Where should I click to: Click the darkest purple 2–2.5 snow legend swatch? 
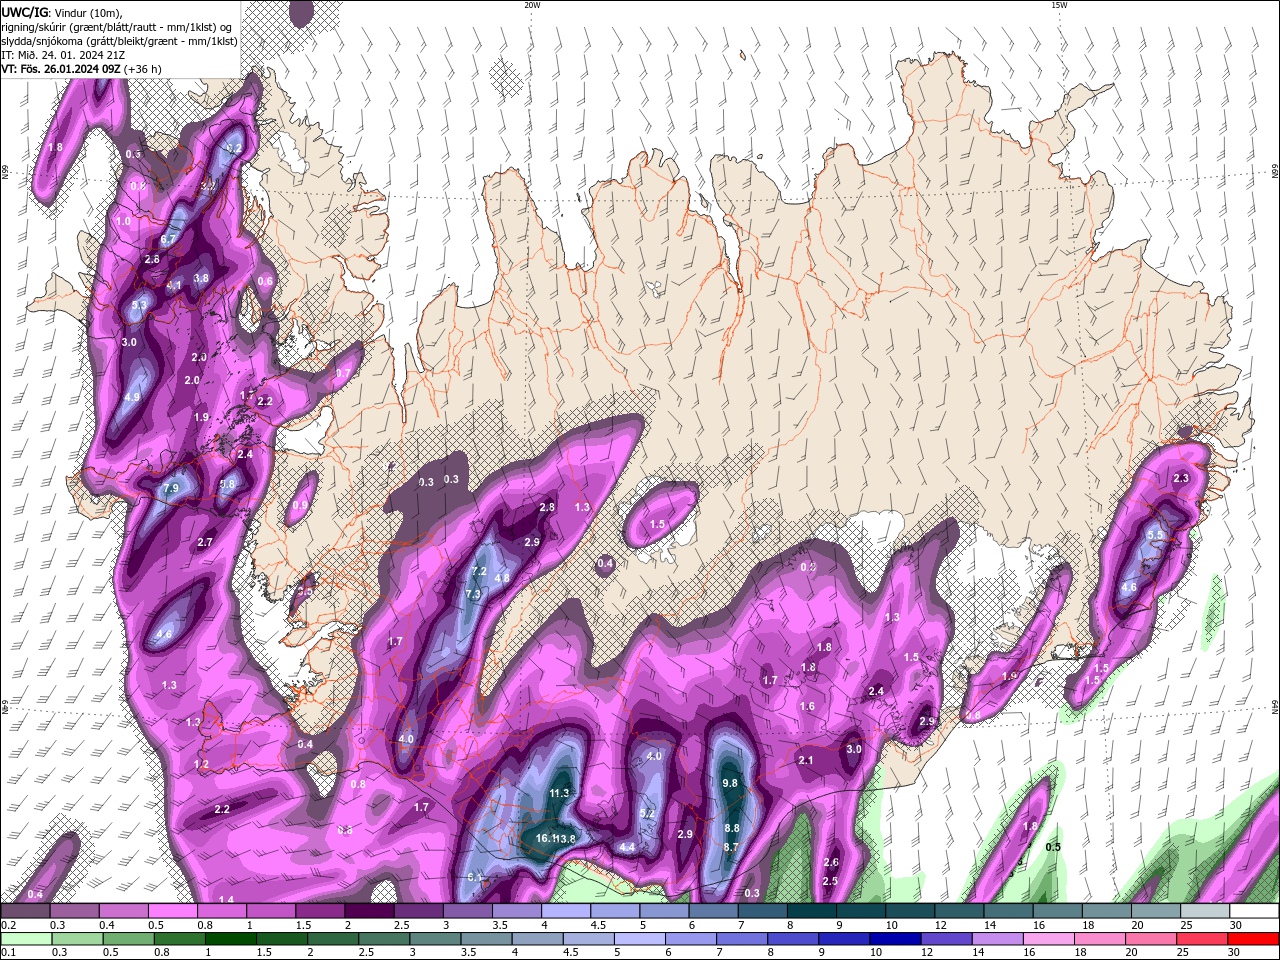pyautogui.click(x=369, y=911)
